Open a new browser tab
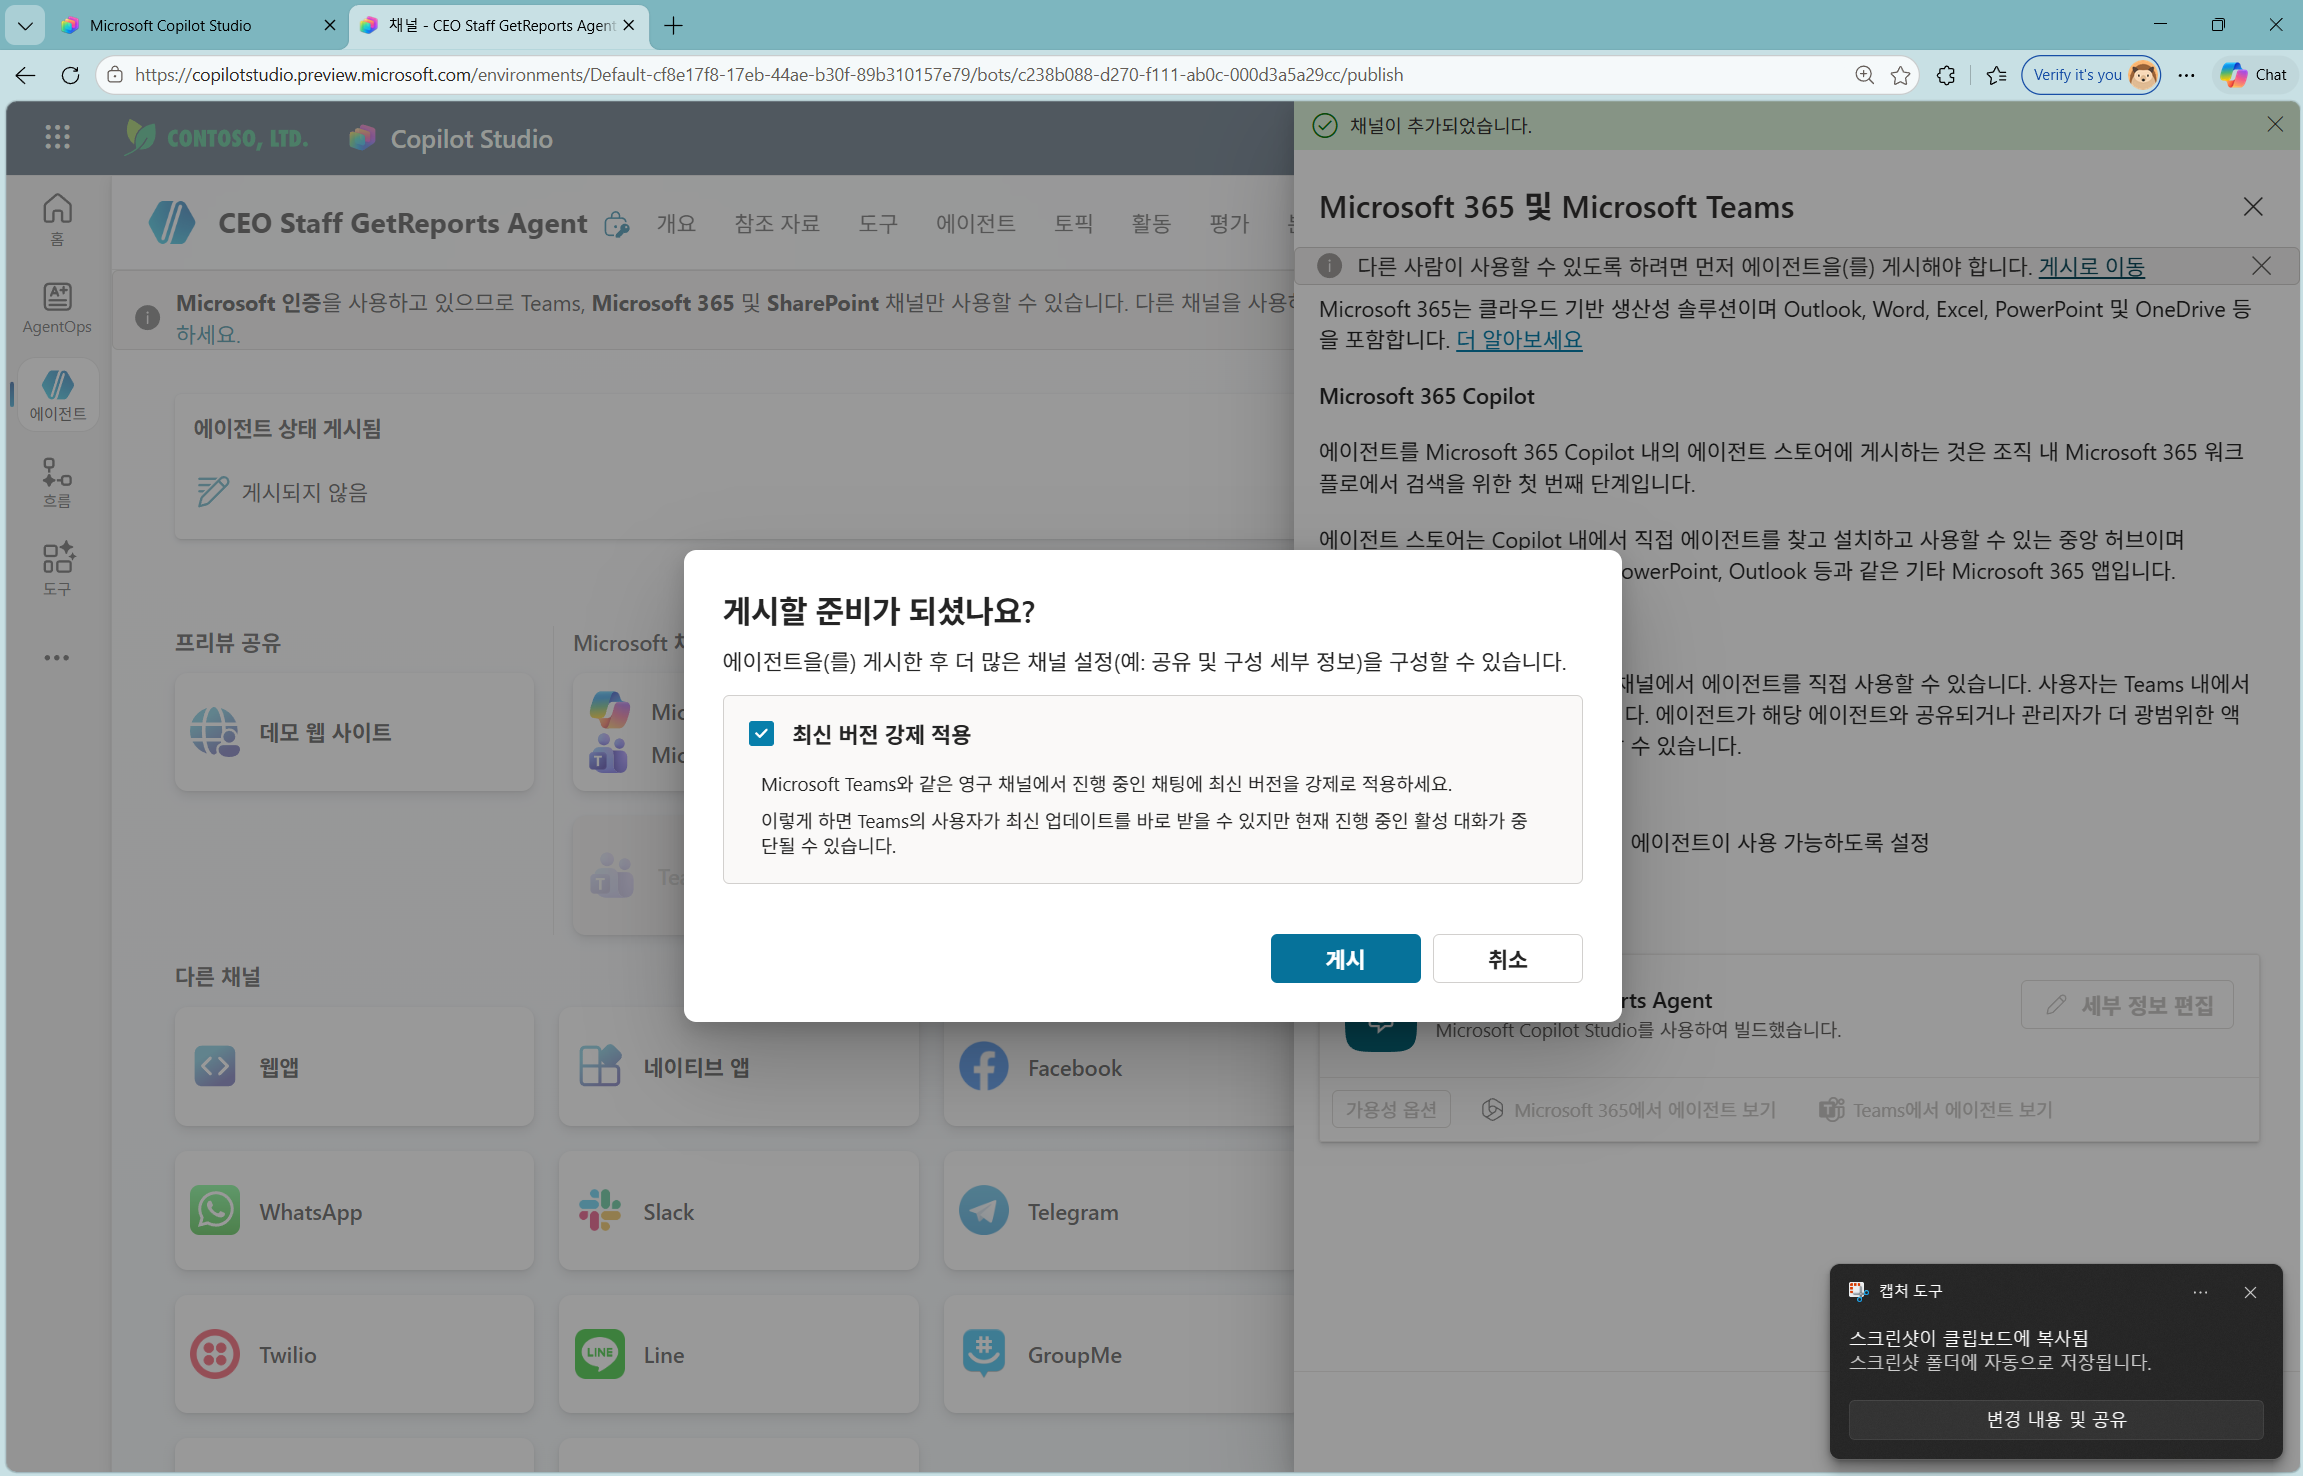The width and height of the screenshot is (2303, 1476). click(x=674, y=25)
